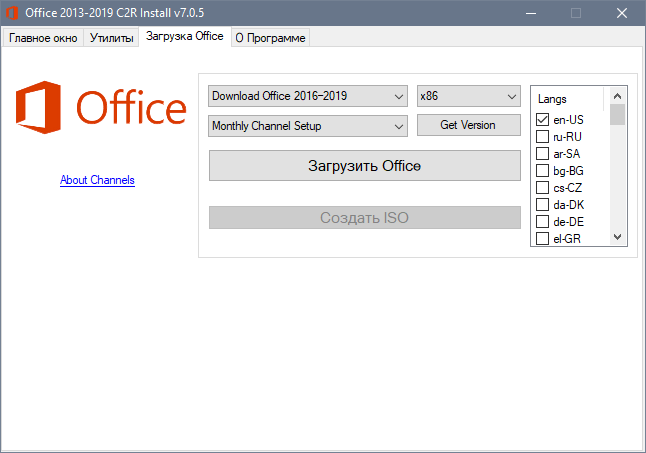Expand the Download Office 2016-2019 dropdown
646x453 pixels.
coord(308,96)
